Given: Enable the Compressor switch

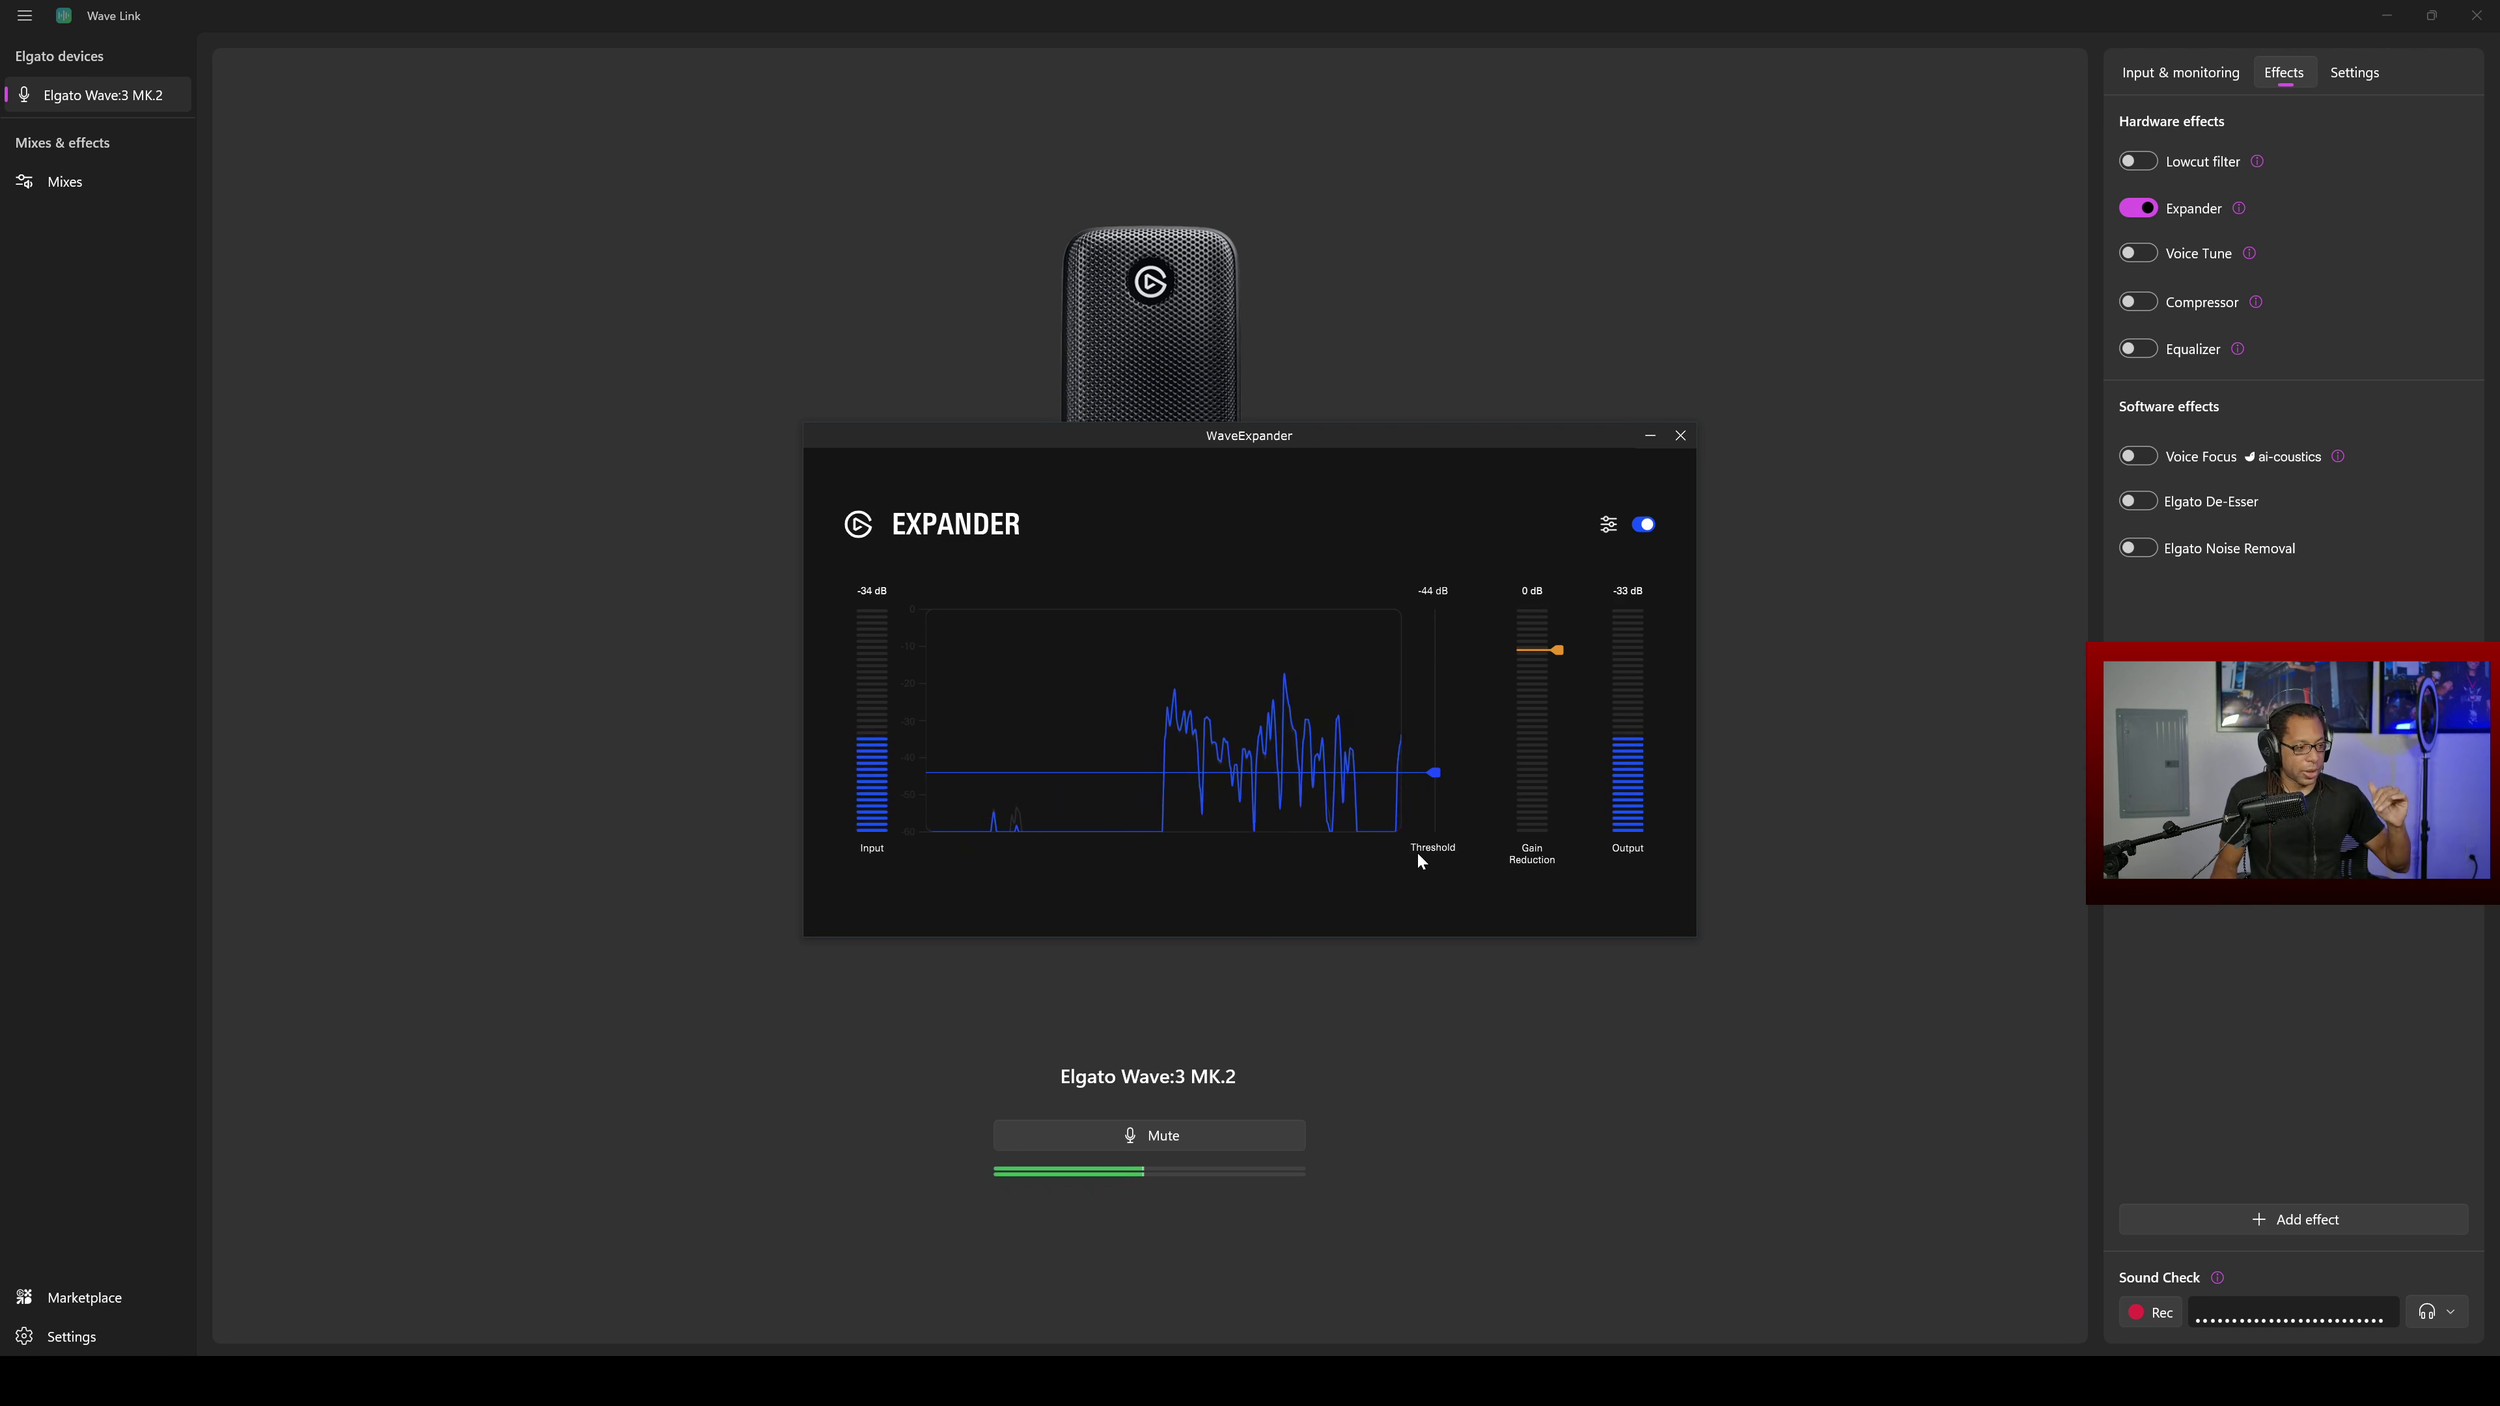Looking at the screenshot, I should pyautogui.click(x=2138, y=302).
